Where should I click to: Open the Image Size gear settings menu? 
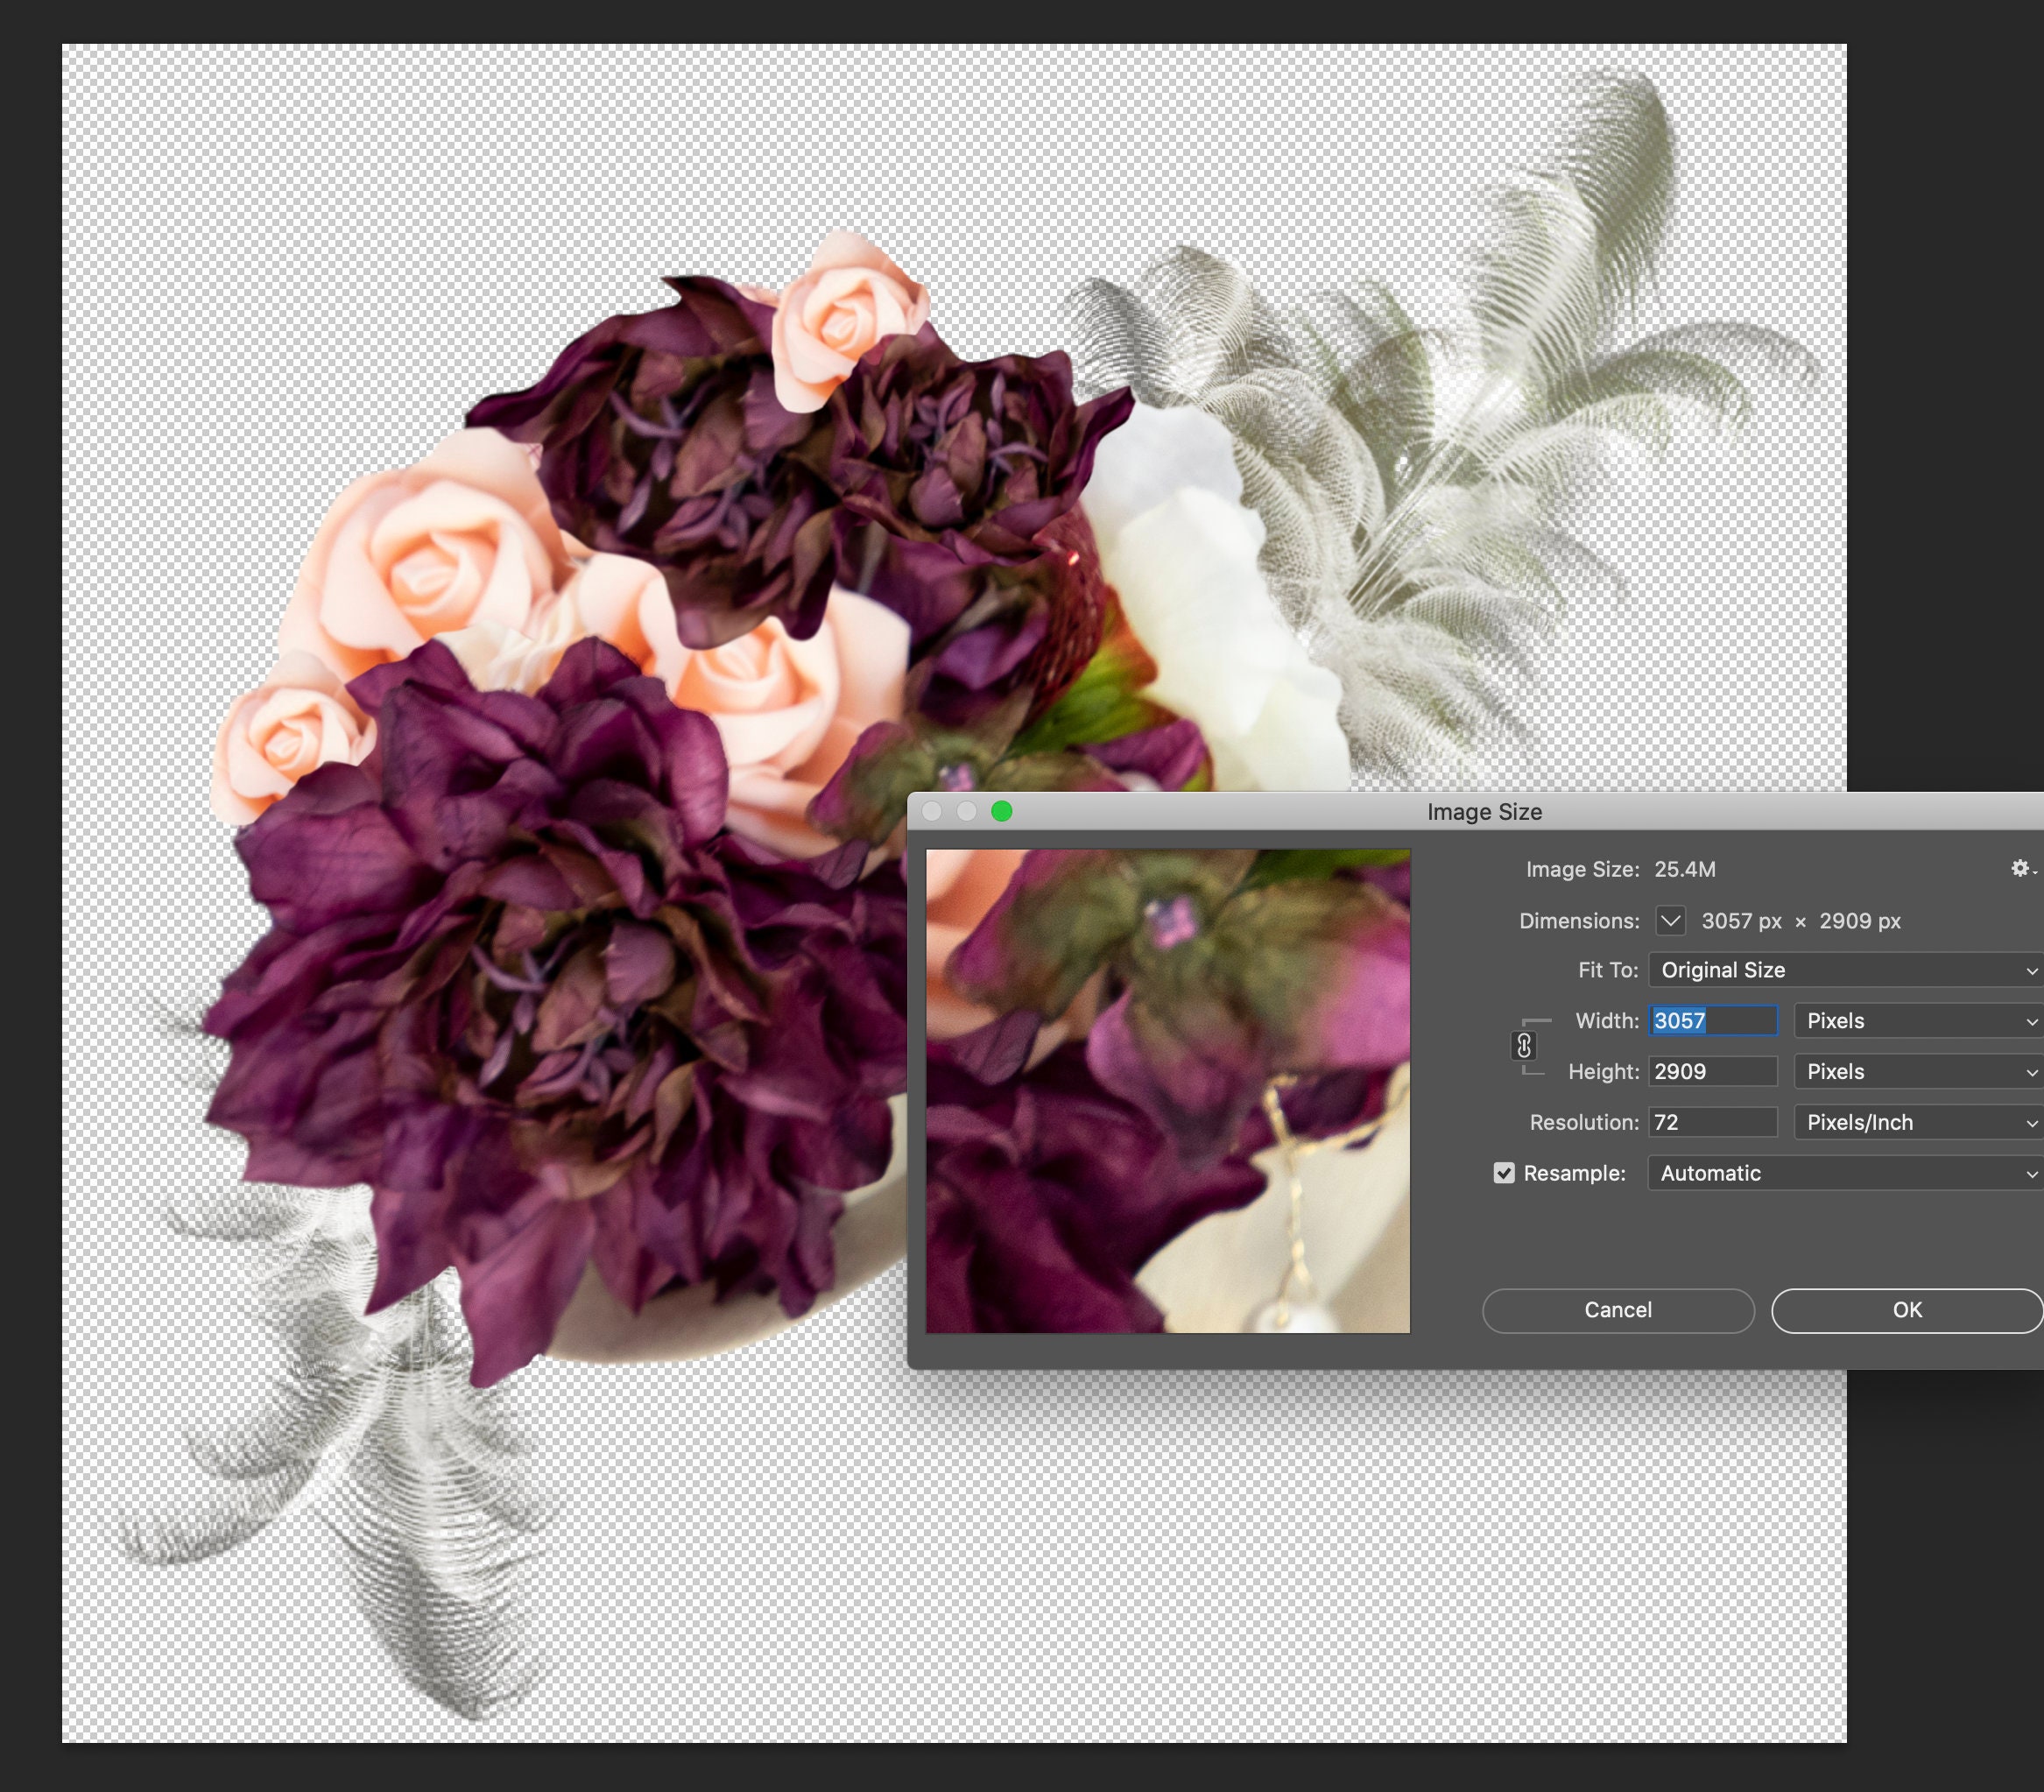(2022, 868)
